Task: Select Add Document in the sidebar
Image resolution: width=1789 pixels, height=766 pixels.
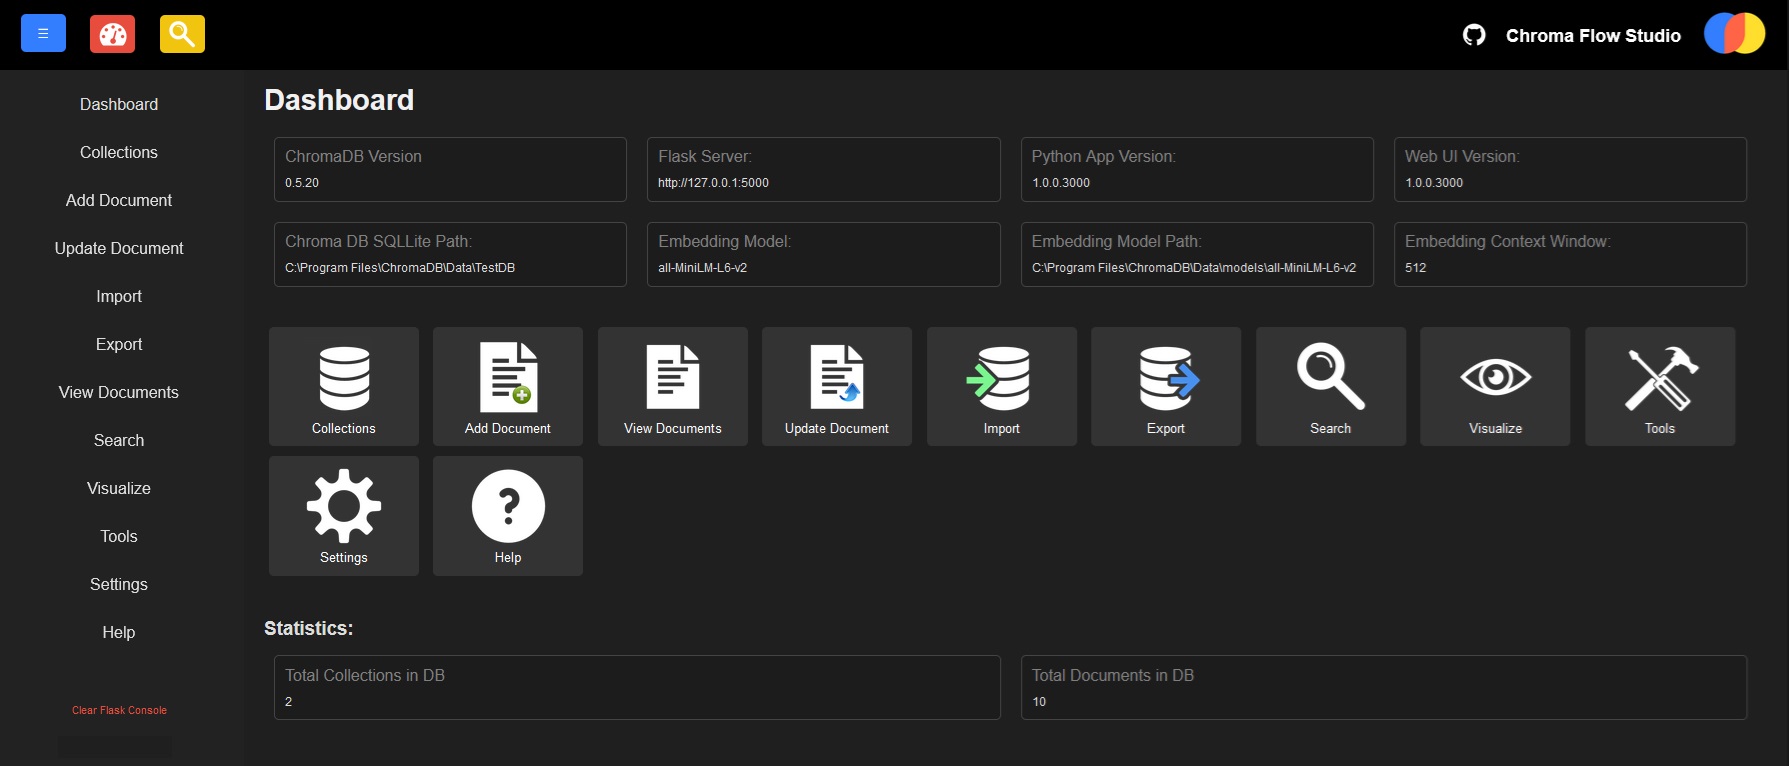Action: pyautogui.click(x=119, y=200)
